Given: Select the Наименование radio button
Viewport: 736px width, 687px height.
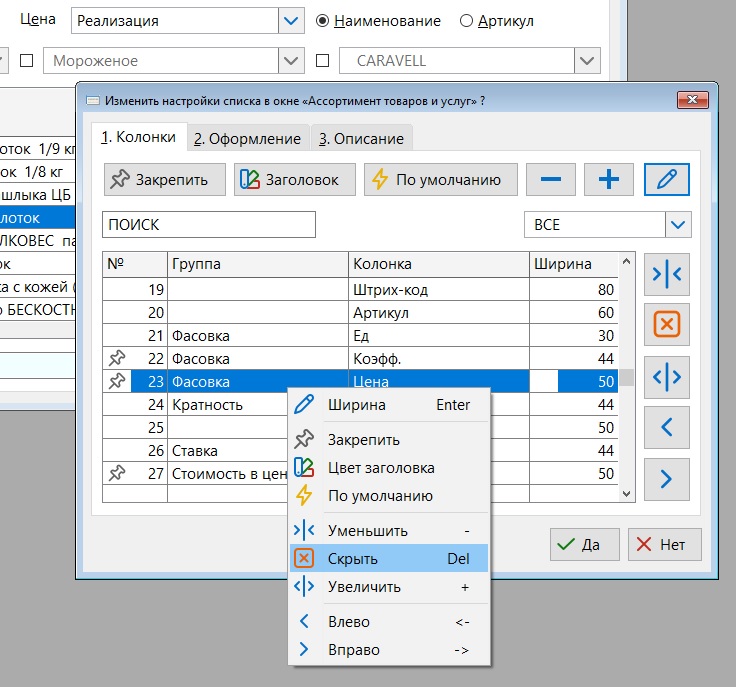Looking at the screenshot, I should (x=323, y=21).
